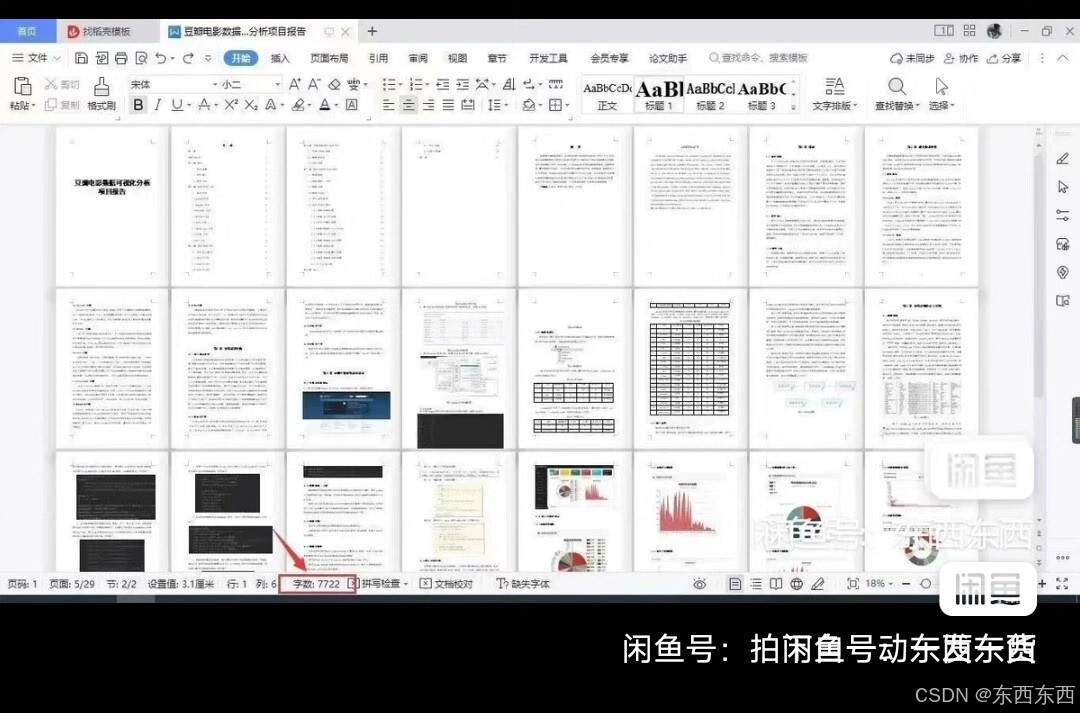This screenshot has width=1080, height=713.
Task: Click Missing Fonts (缺失字体) button
Action: (x=523, y=584)
